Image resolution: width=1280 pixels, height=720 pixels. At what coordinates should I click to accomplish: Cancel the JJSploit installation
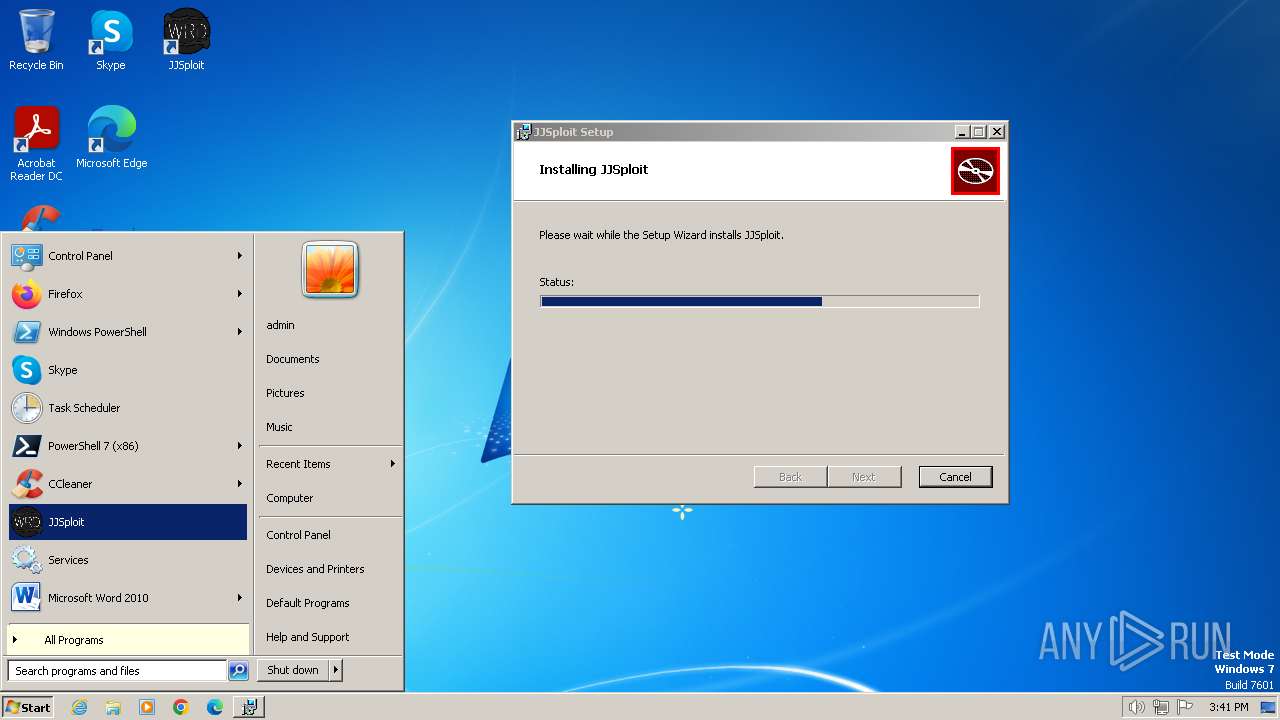pos(955,477)
